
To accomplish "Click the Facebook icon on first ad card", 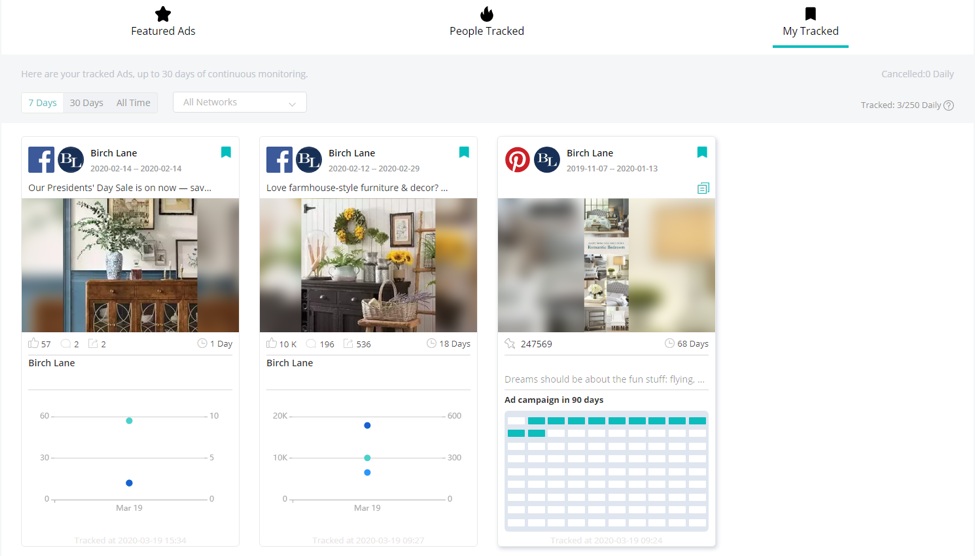I will (x=41, y=160).
